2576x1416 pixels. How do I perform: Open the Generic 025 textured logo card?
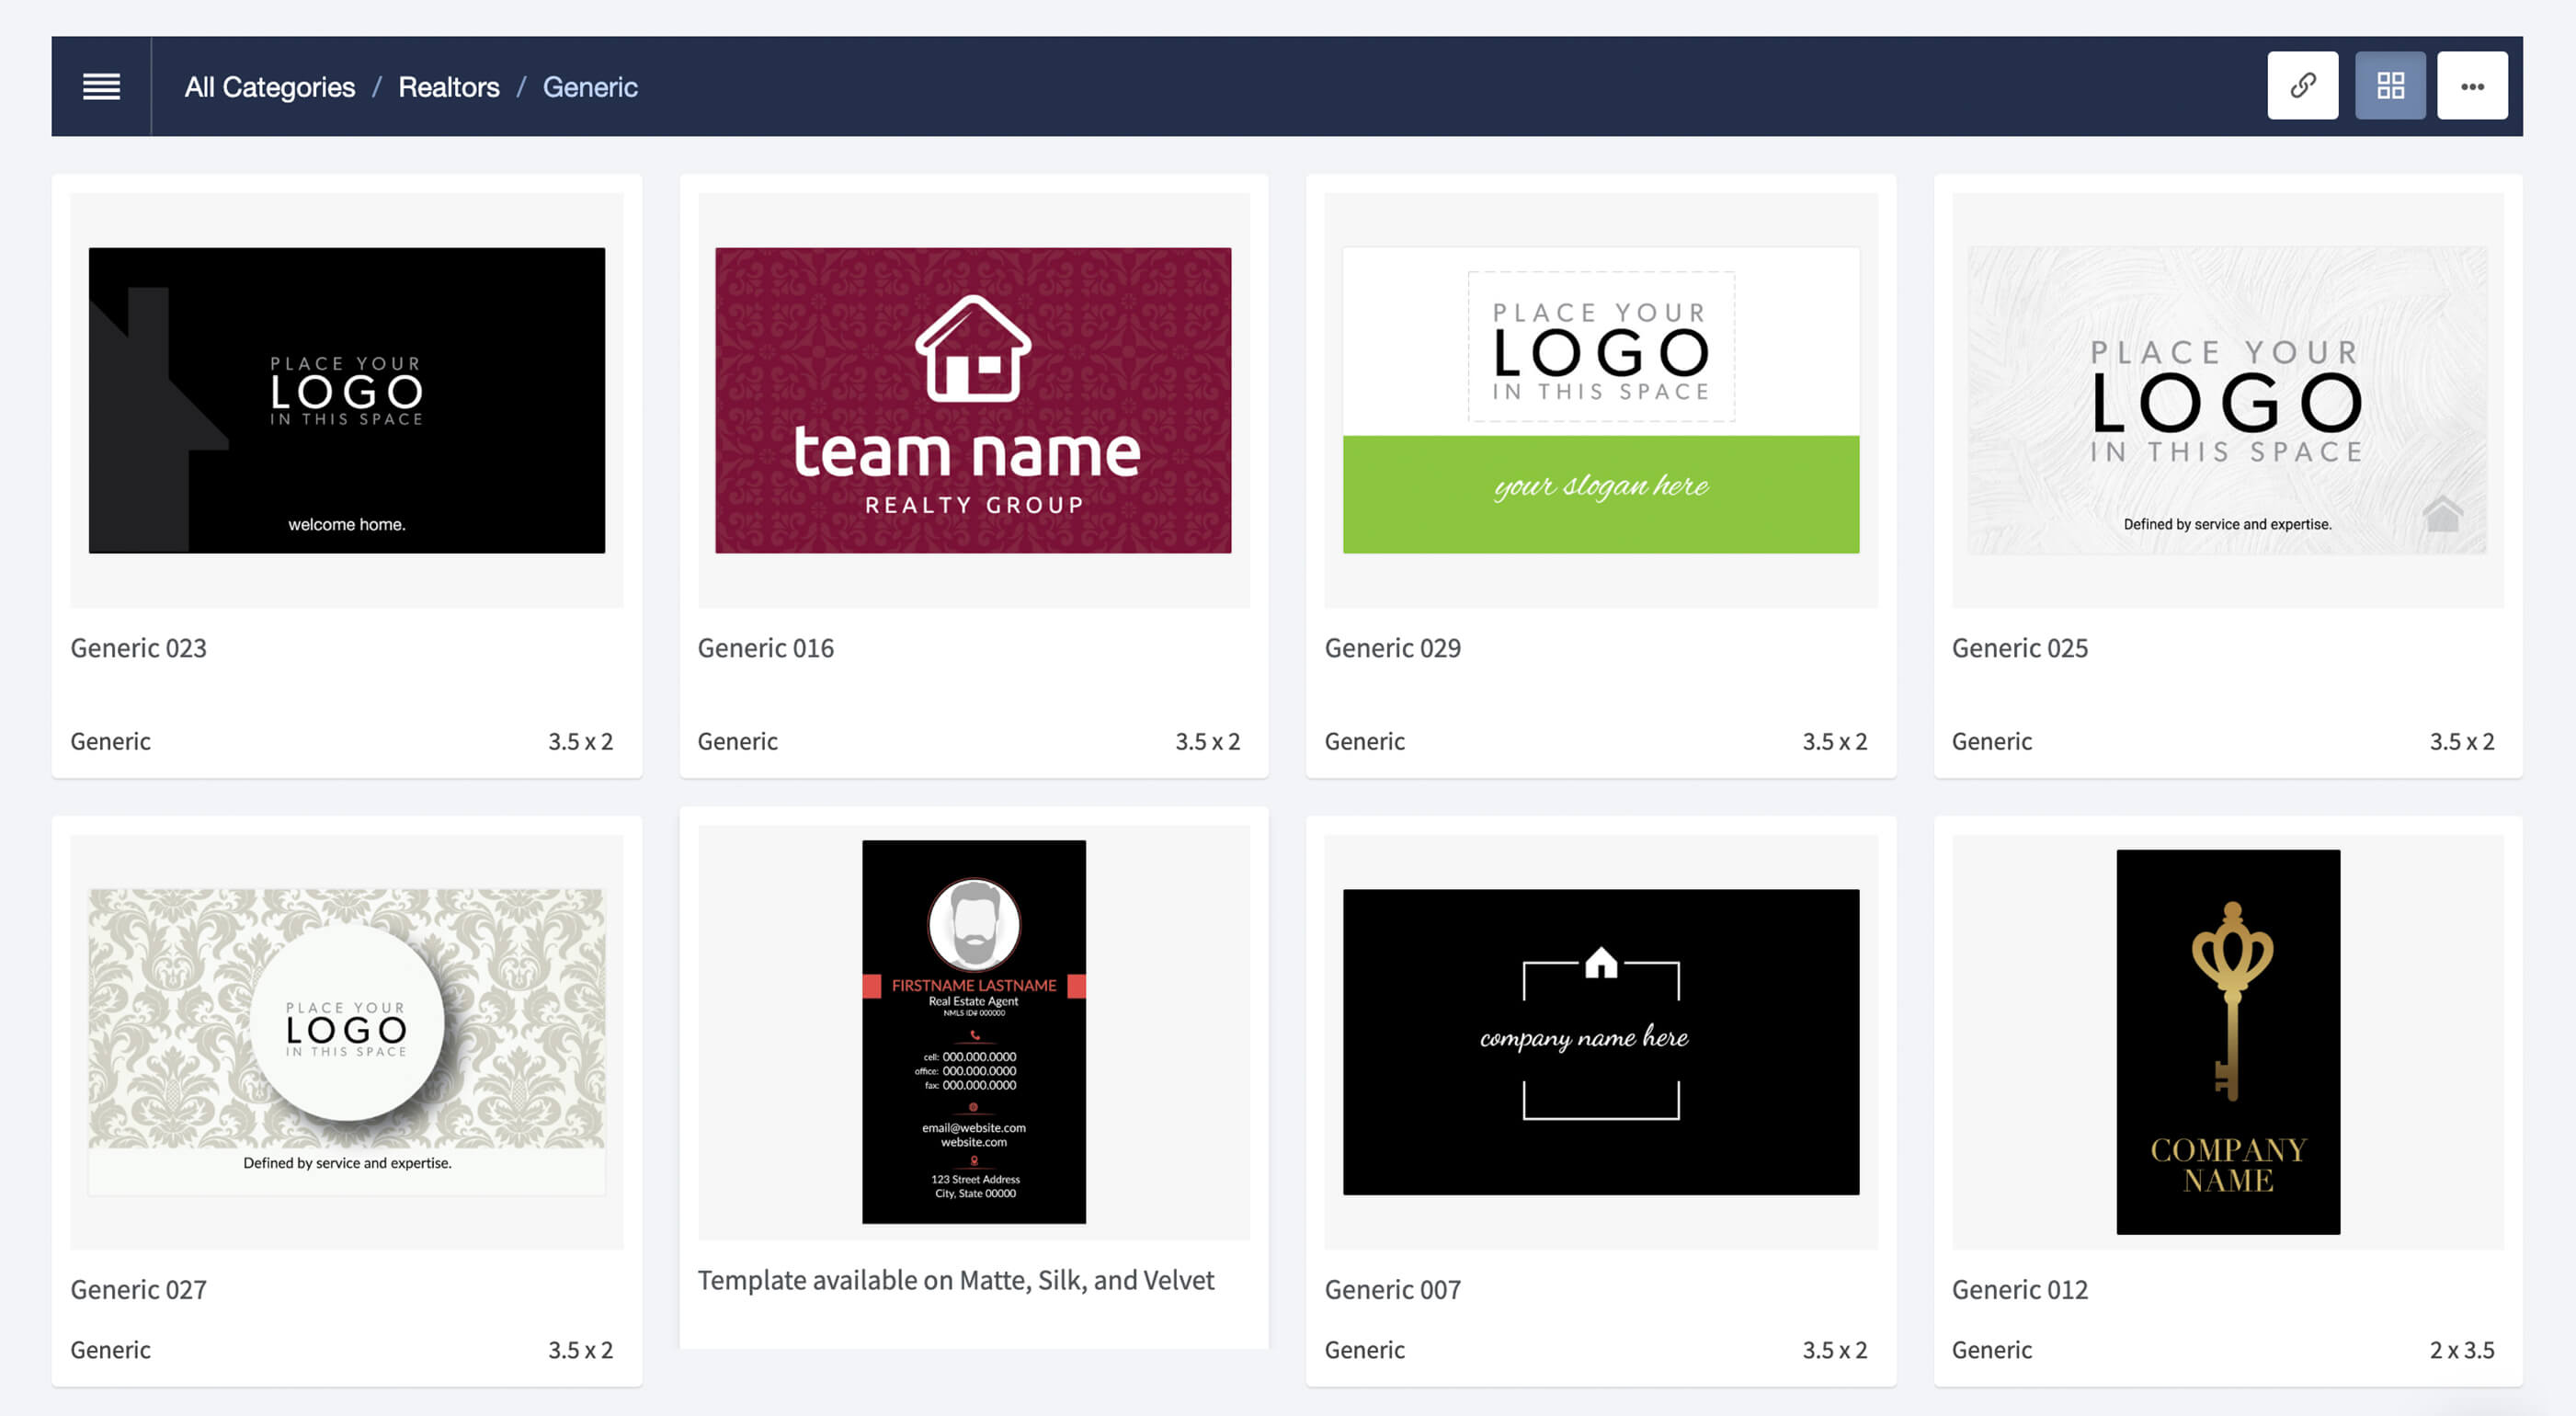[2226, 400]
